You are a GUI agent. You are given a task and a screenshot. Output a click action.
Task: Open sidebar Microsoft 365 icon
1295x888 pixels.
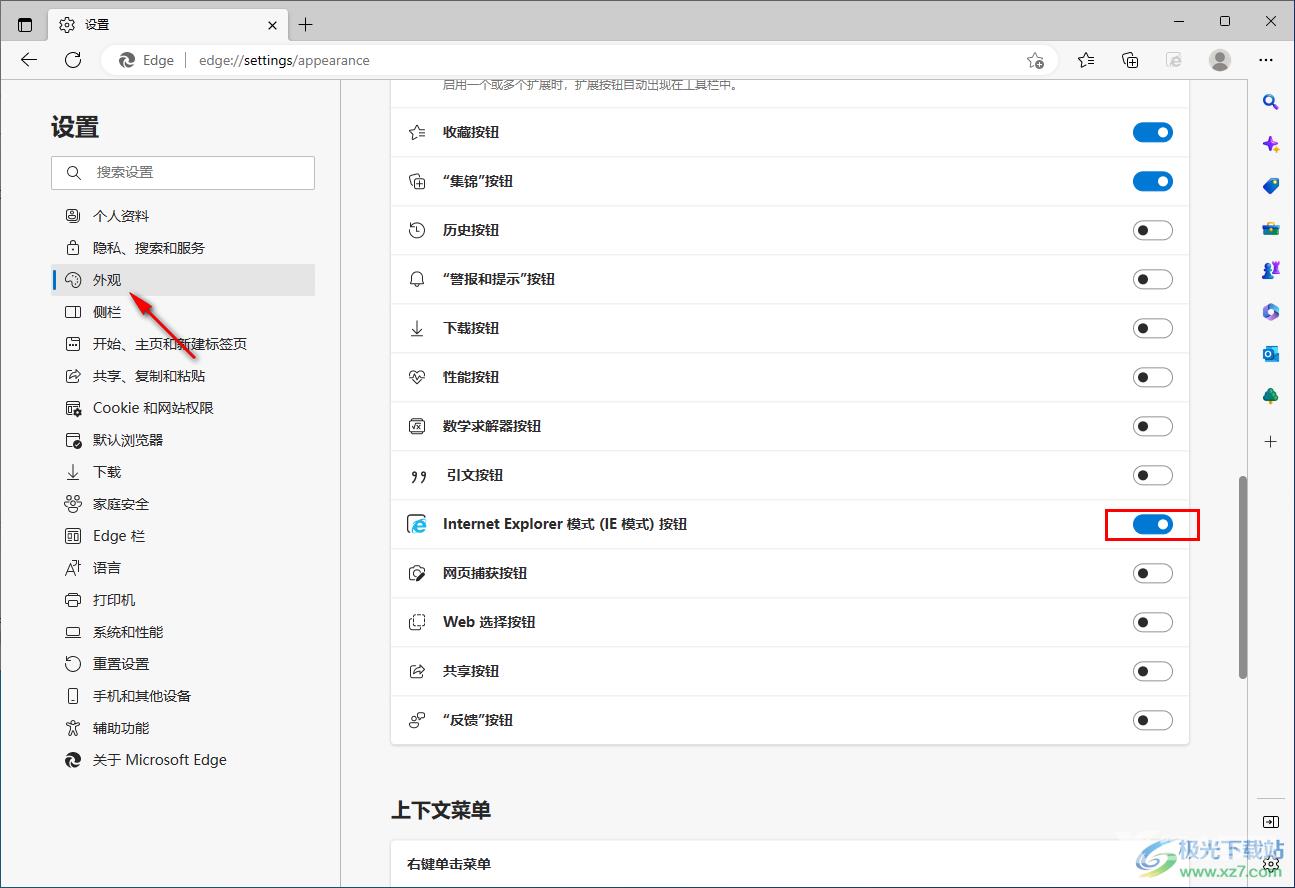(x=1270, y=312)
